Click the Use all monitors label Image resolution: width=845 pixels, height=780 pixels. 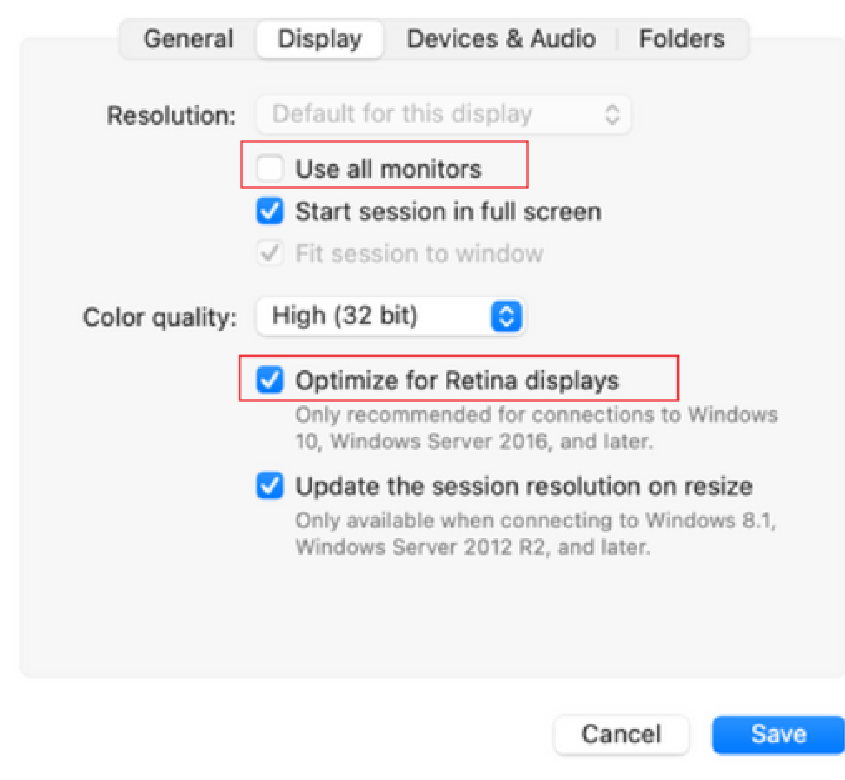coord(388,169)
